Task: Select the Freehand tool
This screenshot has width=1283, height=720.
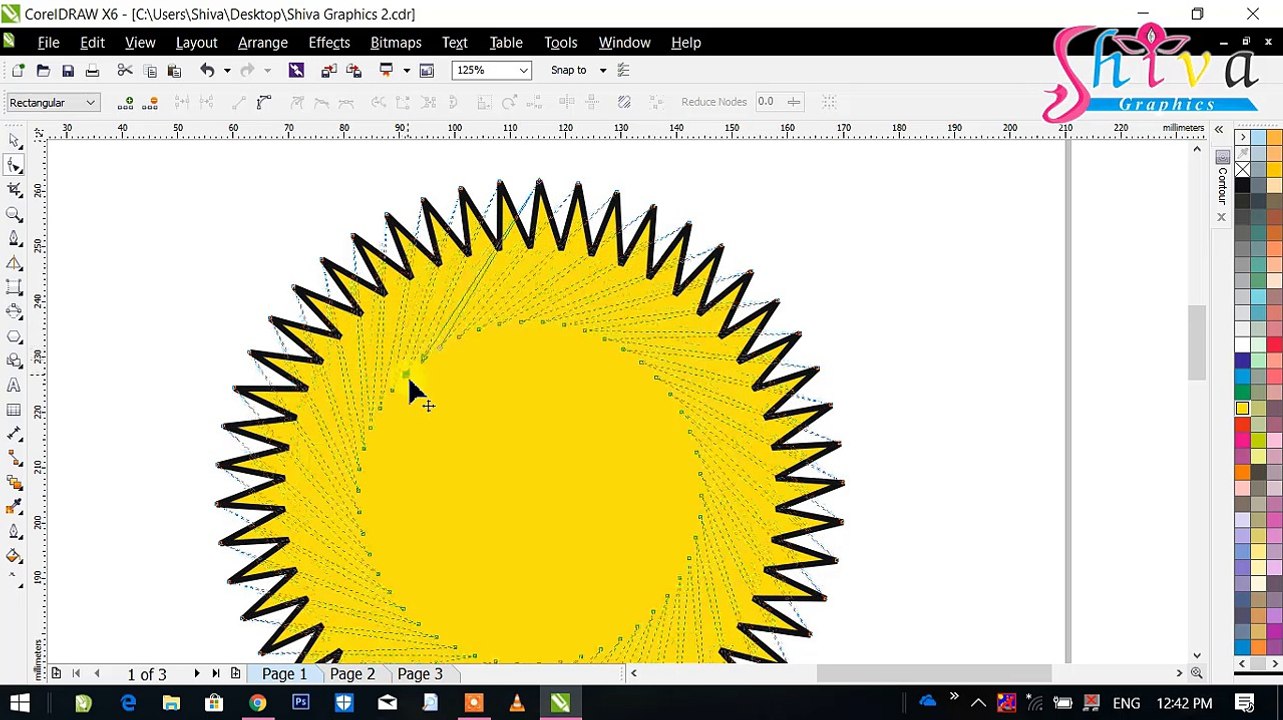Action: [14, 238]
